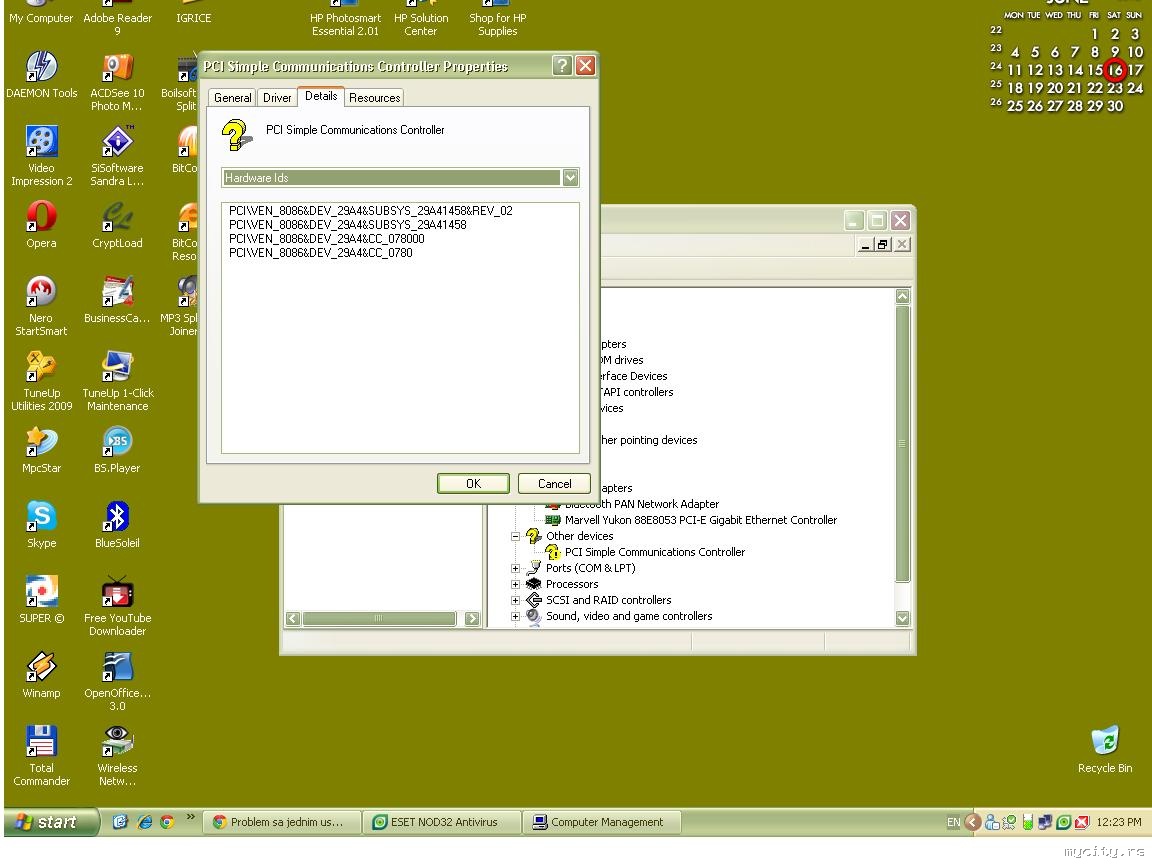1152x864 pixels.
Task: Switch to the General tab
Action: tap(232, 98)
